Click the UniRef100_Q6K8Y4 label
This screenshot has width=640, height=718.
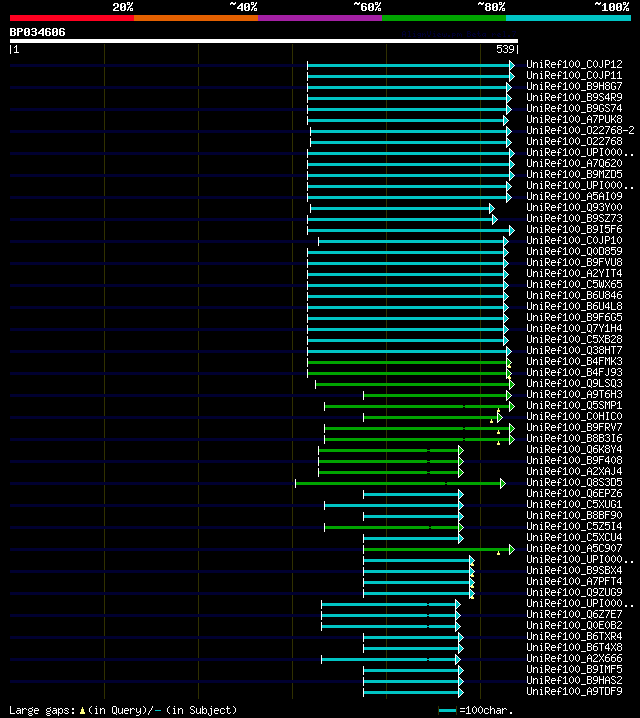[x=574, y=449]
